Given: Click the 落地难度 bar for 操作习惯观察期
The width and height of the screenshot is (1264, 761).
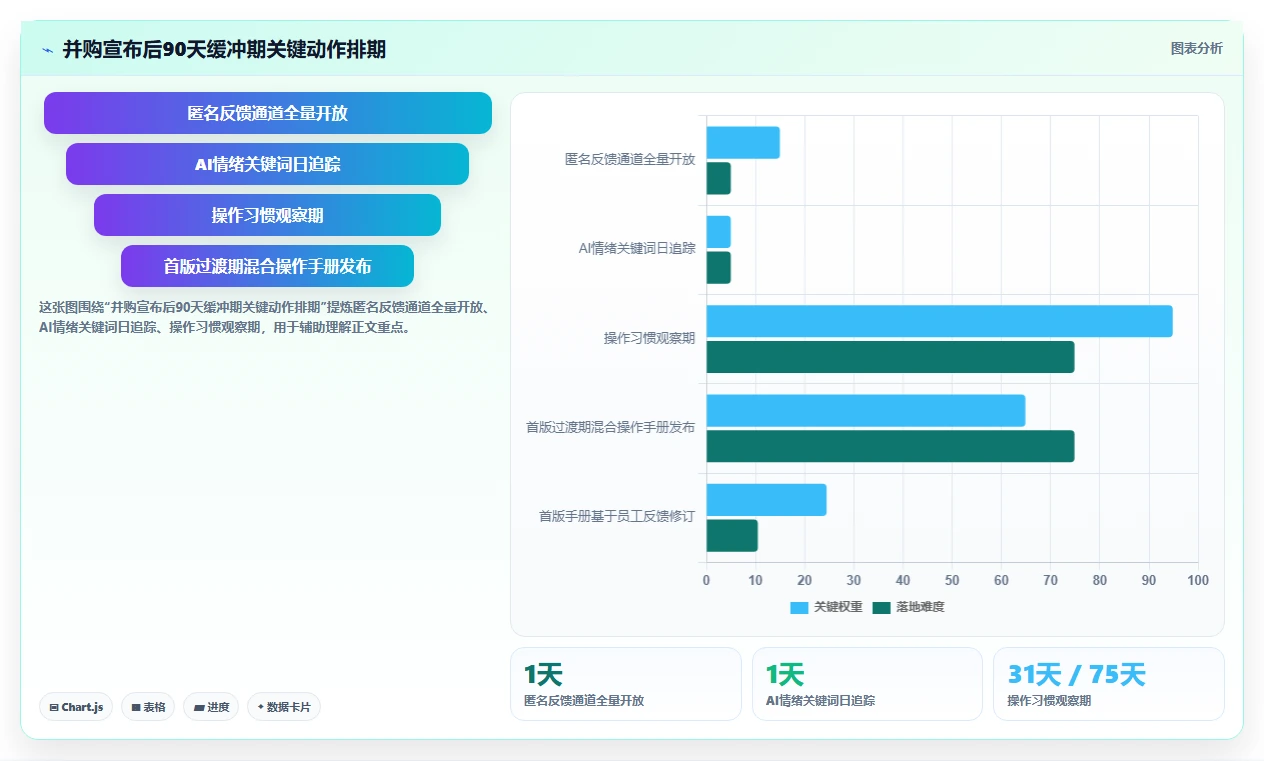Looking at the screenshot, I should coord(890,357).
